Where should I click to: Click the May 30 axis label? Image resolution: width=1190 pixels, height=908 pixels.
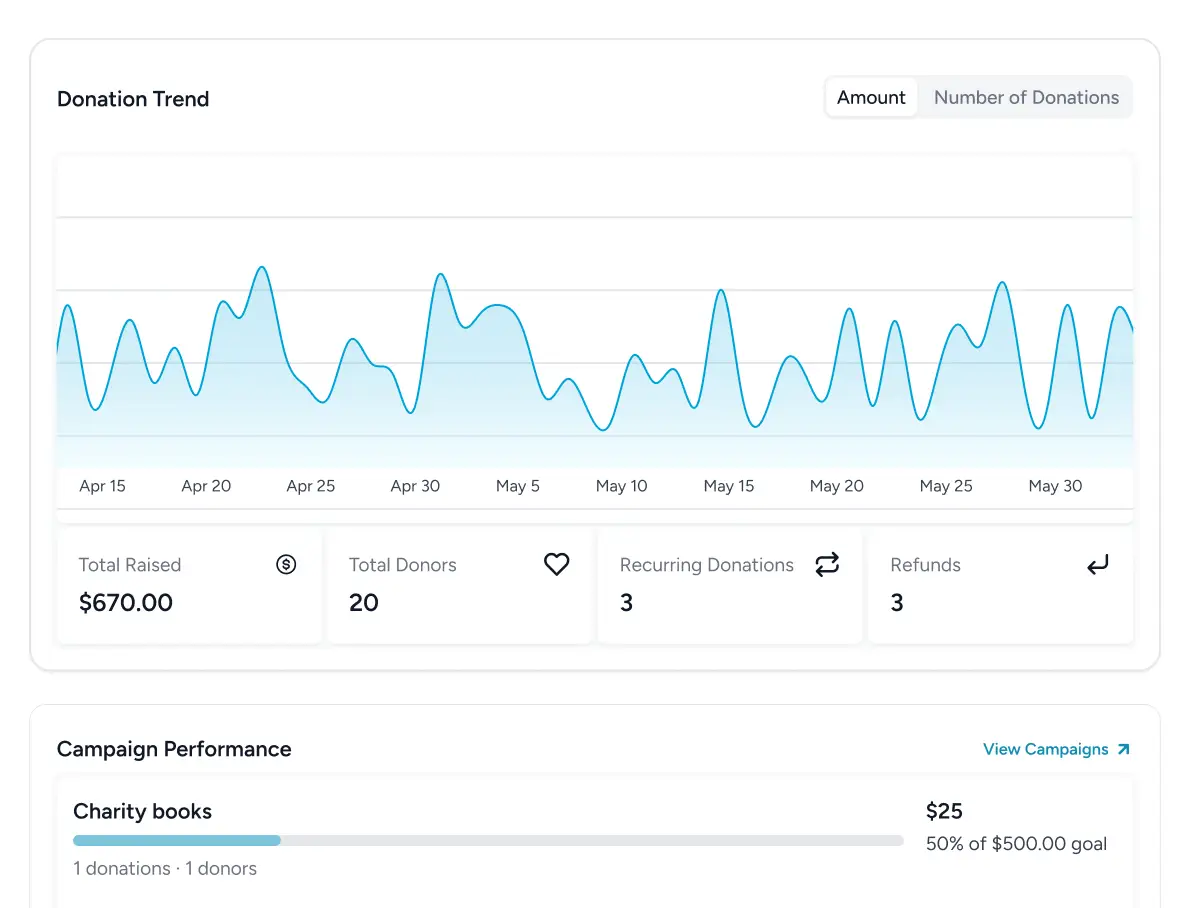coord(1055,486)
